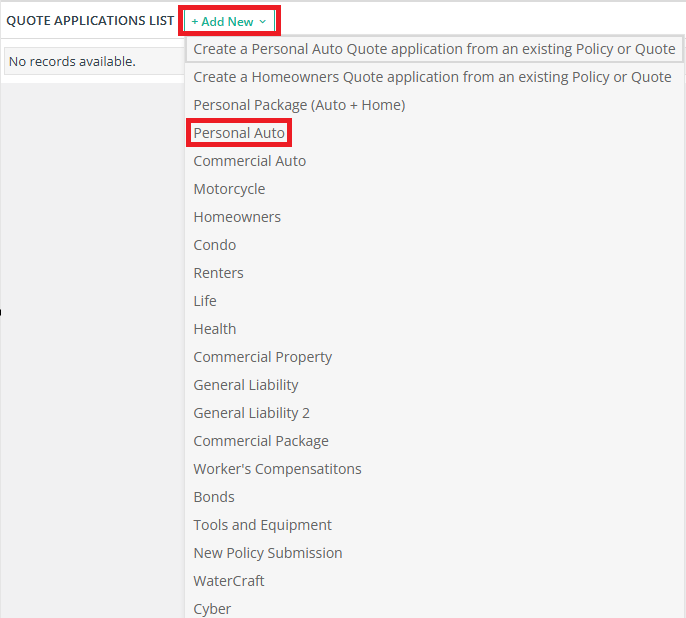Image resolution: width=686 pixels, height=618 pixels.
Task: Choose Condo in the dropdown
Action: click(215, 245)
